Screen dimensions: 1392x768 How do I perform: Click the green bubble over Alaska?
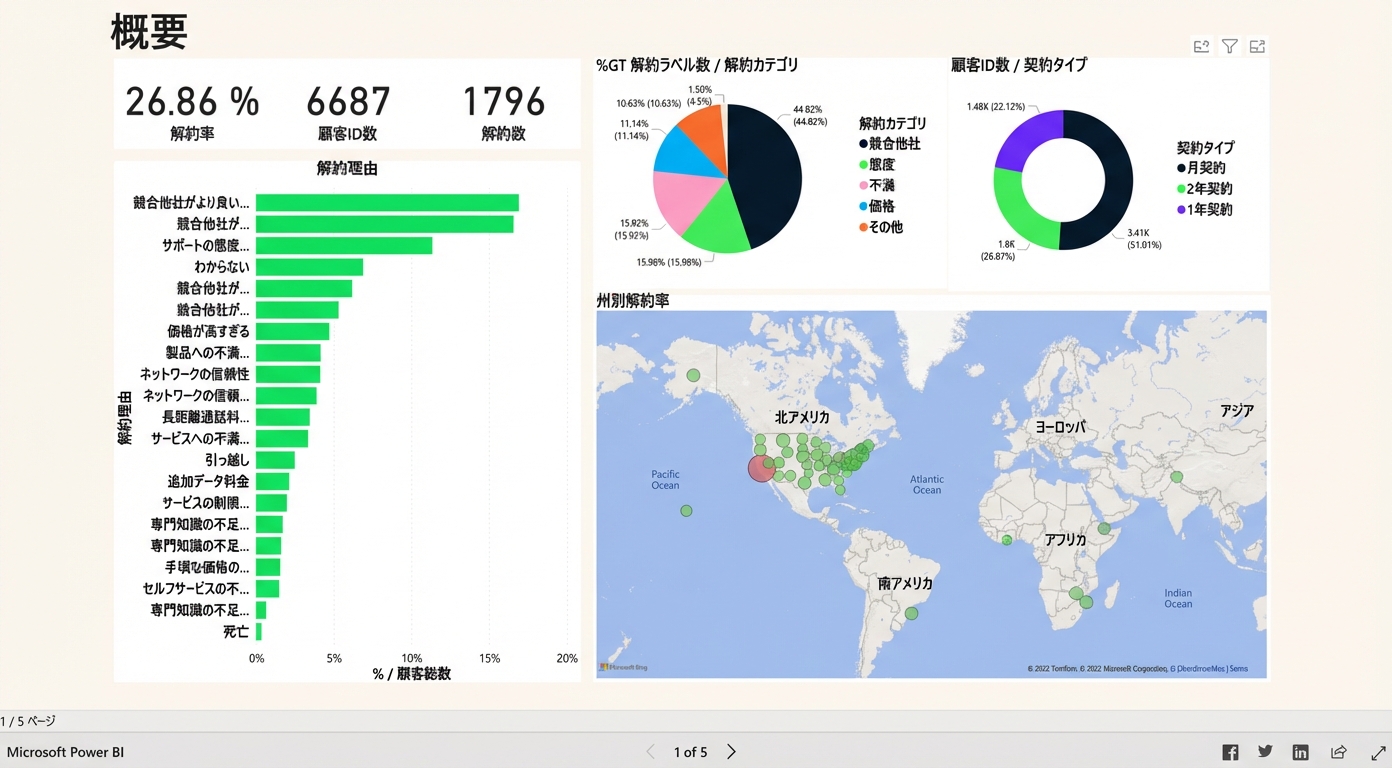(693, 376)
